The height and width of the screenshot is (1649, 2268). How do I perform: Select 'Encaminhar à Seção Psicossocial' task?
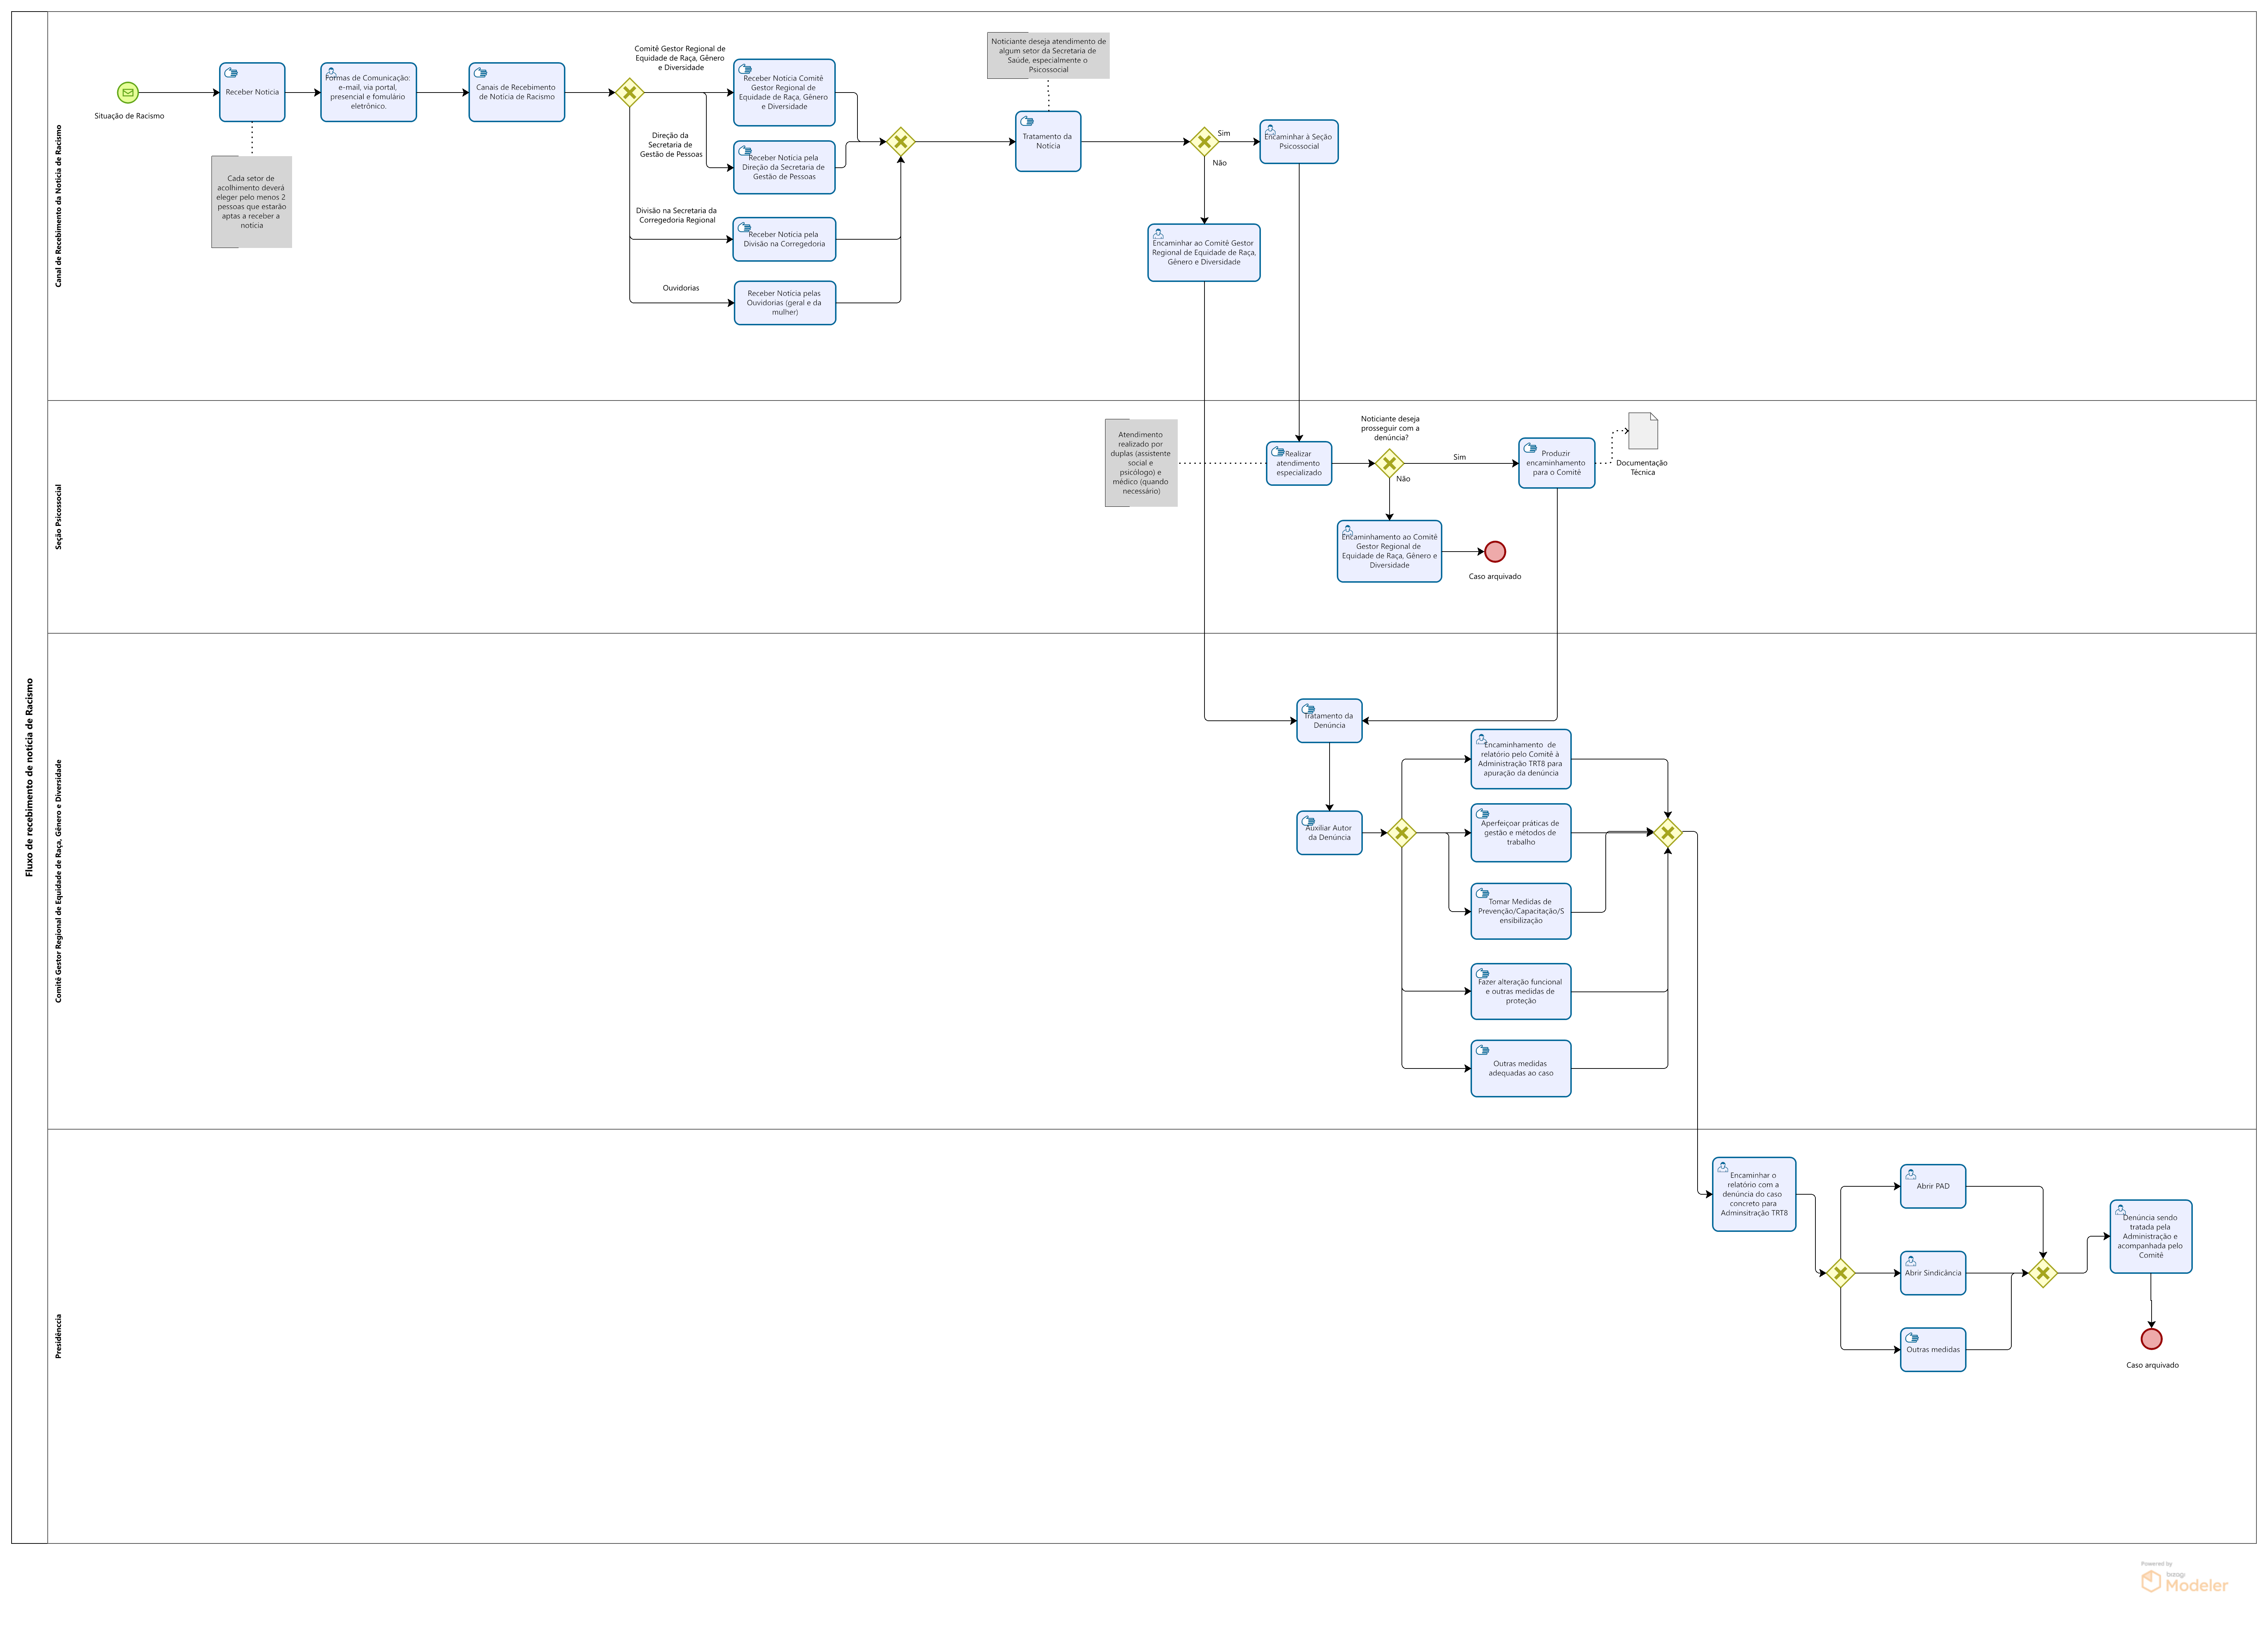(x=1298, y=142)
